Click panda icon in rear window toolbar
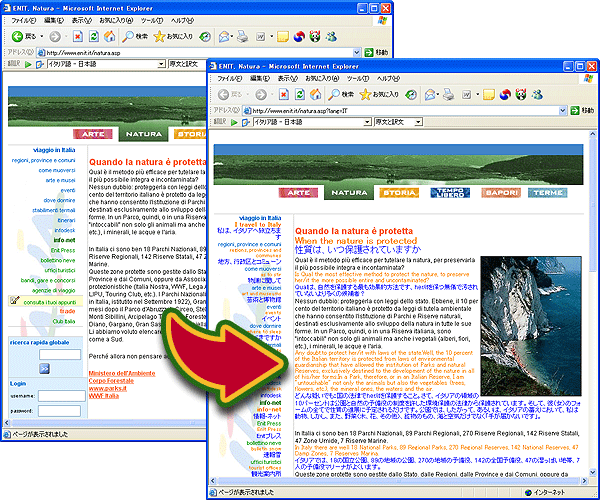Image resolution: width=600 pixels, height=500 pixels. click(315, 36)
